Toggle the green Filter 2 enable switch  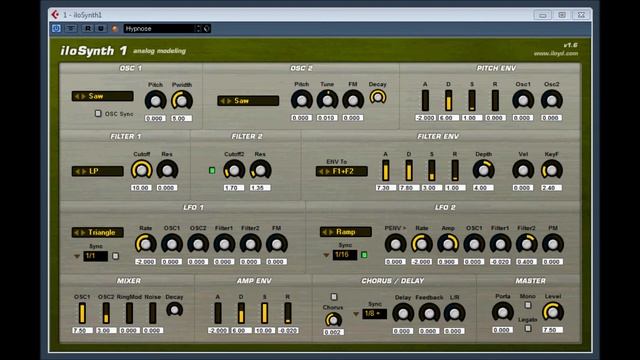[212, 170]
